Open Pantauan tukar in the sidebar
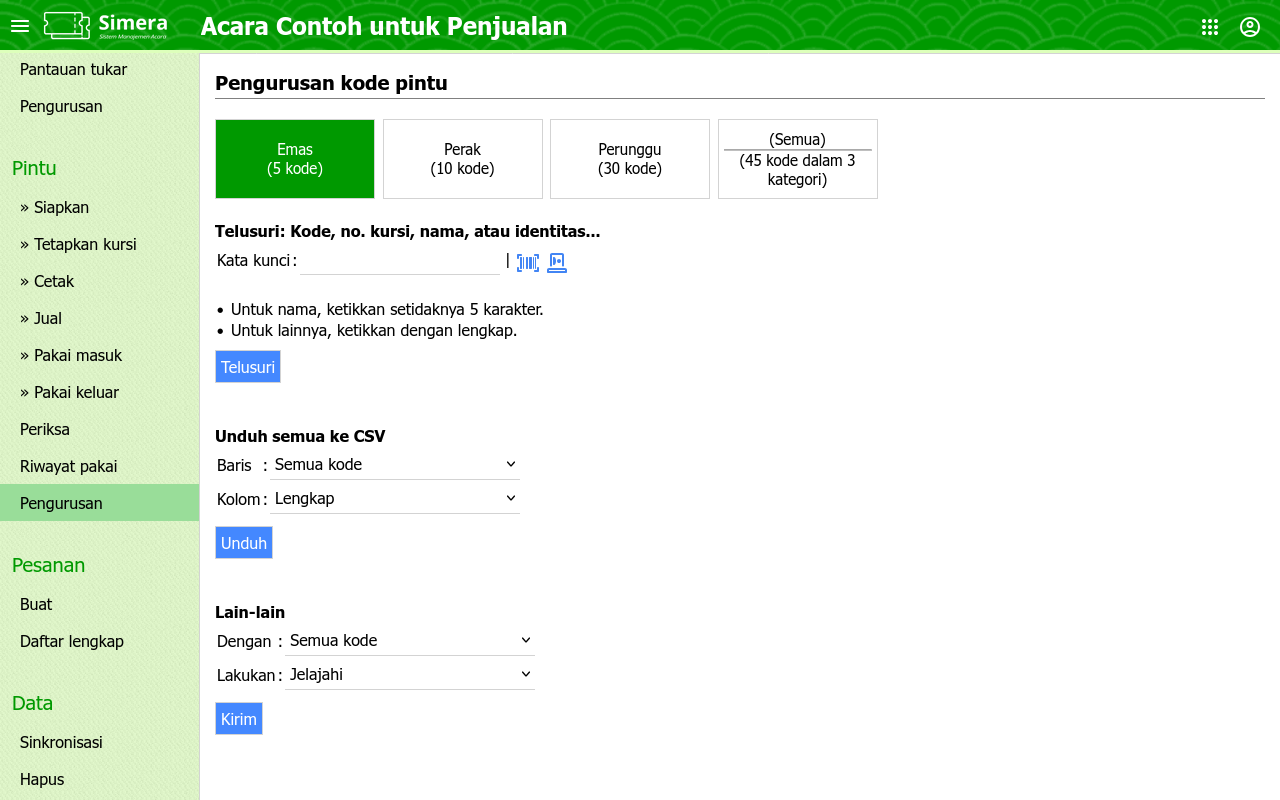1280x800 pixels. [x=100, y=70]
